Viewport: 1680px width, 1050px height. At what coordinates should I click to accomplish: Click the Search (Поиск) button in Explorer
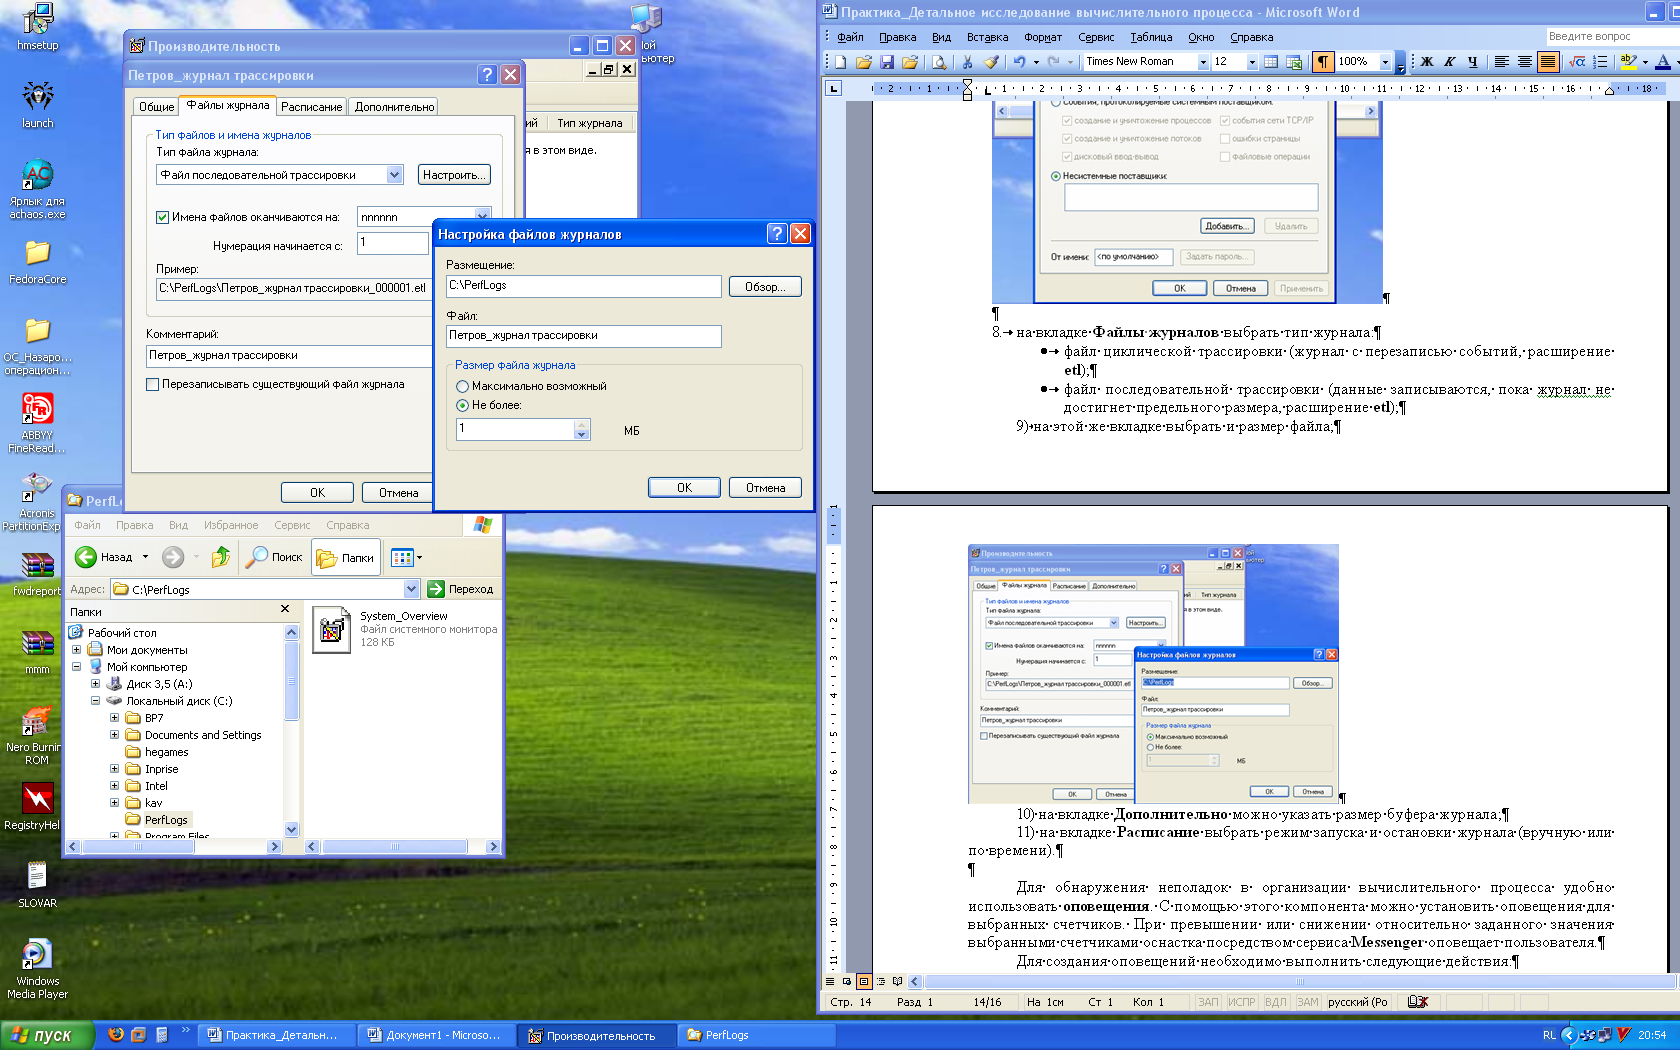pyautogui.click(x=274, y=557)
